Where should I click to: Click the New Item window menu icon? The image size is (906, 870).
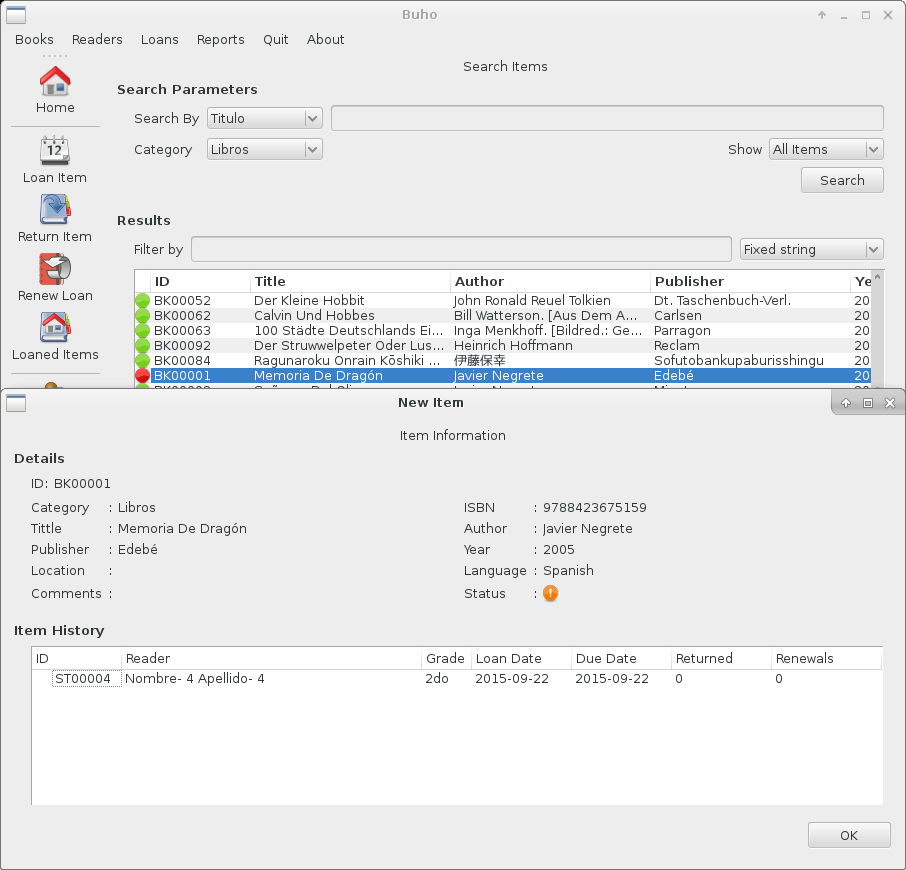[16, 403]
